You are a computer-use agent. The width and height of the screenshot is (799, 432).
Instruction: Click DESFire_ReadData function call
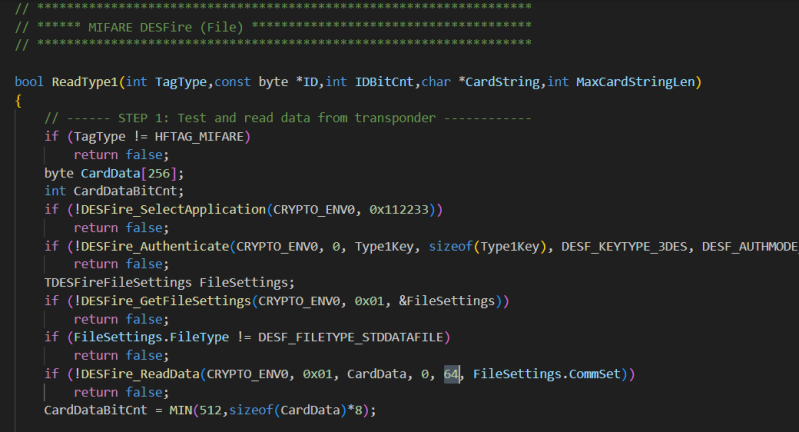140,374
